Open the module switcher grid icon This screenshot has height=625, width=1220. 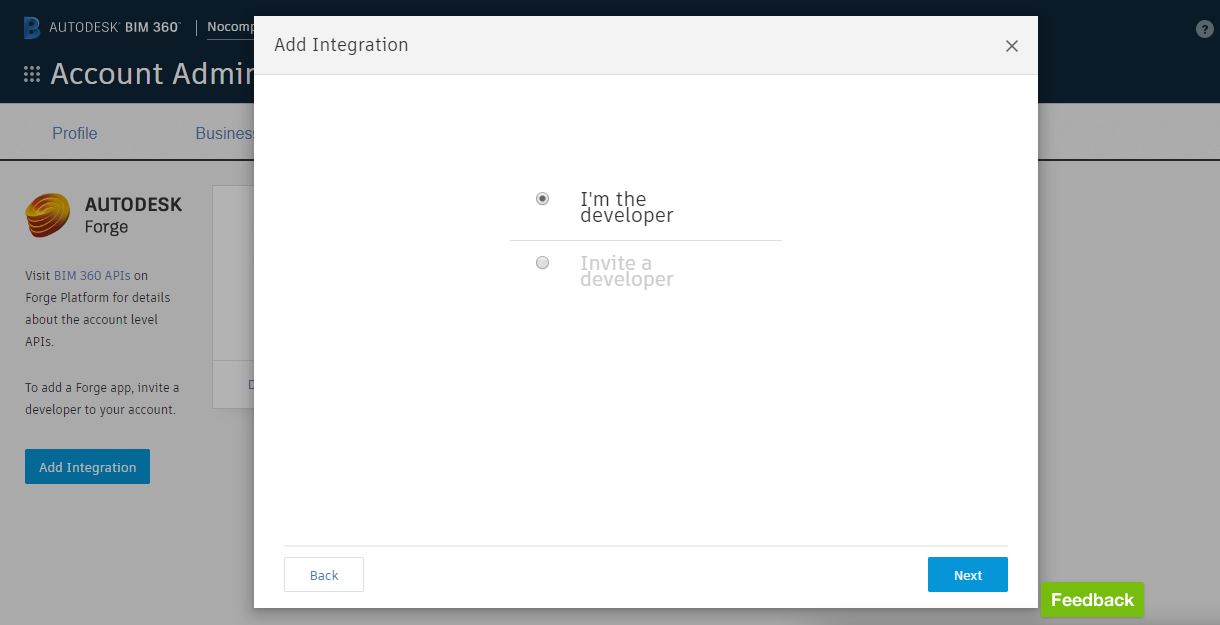pyautogui.click(x=32, y=74)
